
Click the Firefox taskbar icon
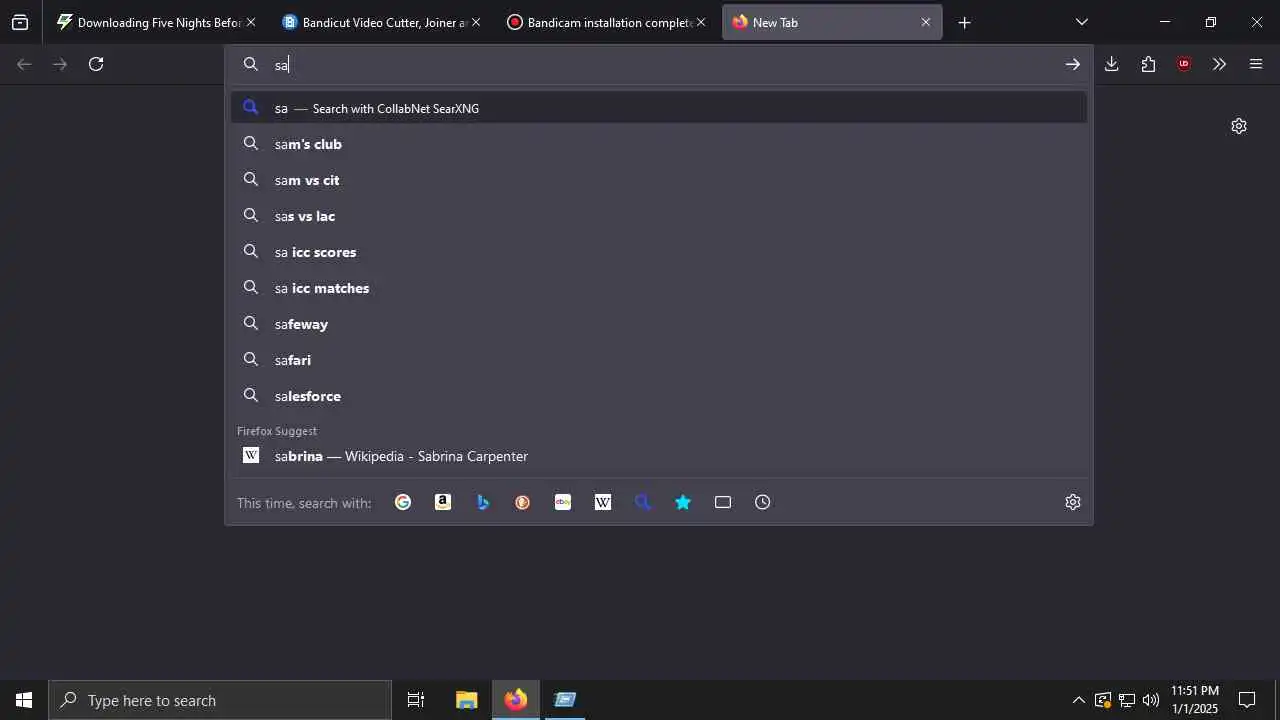pyautogui.click(x=516, y=700)
